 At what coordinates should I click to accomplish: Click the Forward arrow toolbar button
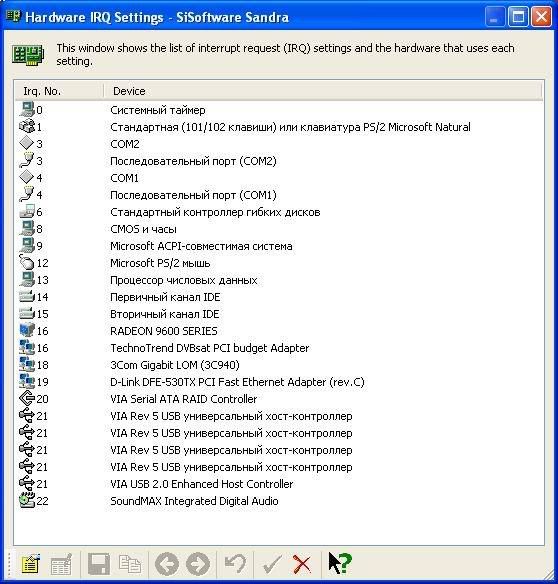point(198,564)
